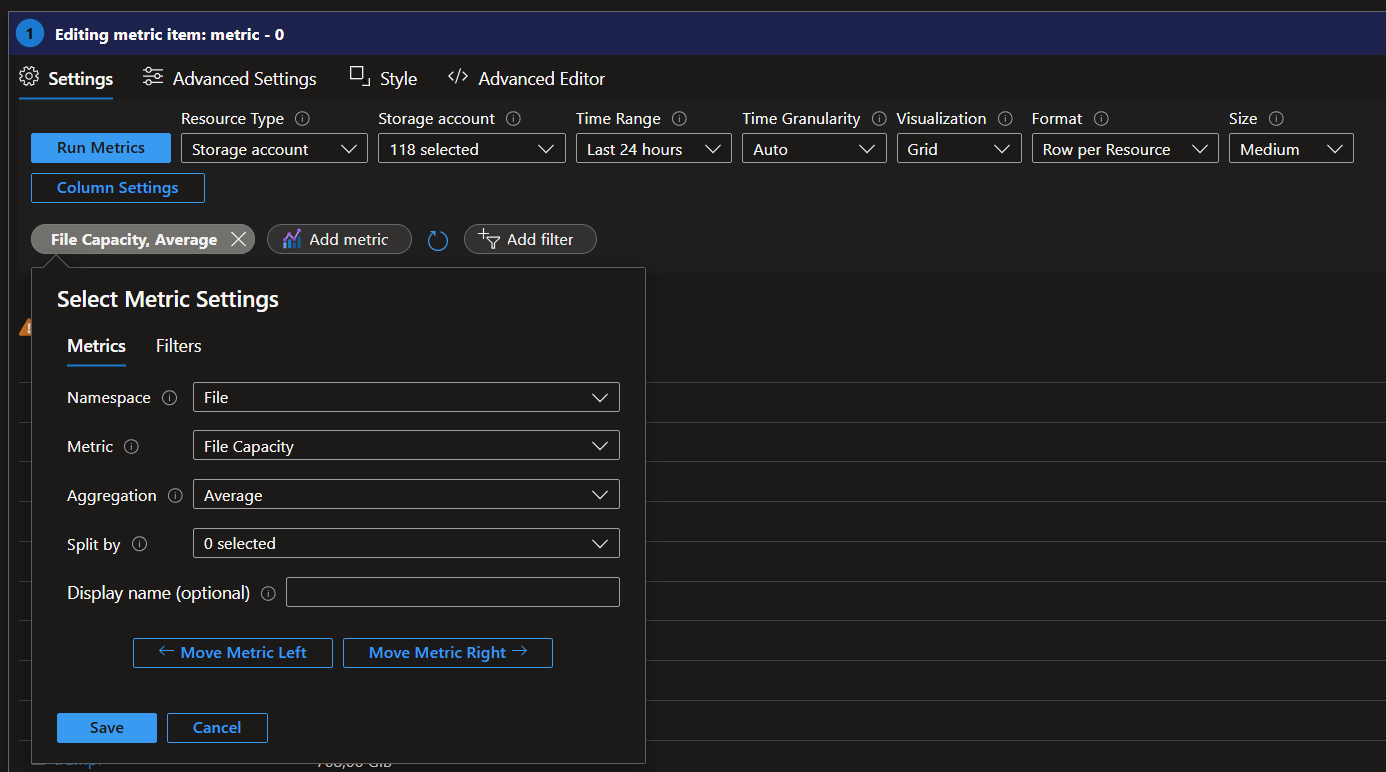The height and width of the screenshot is (772, 1386).
Task: Select the Metrics tab in popup
Action: pos(96,346)
